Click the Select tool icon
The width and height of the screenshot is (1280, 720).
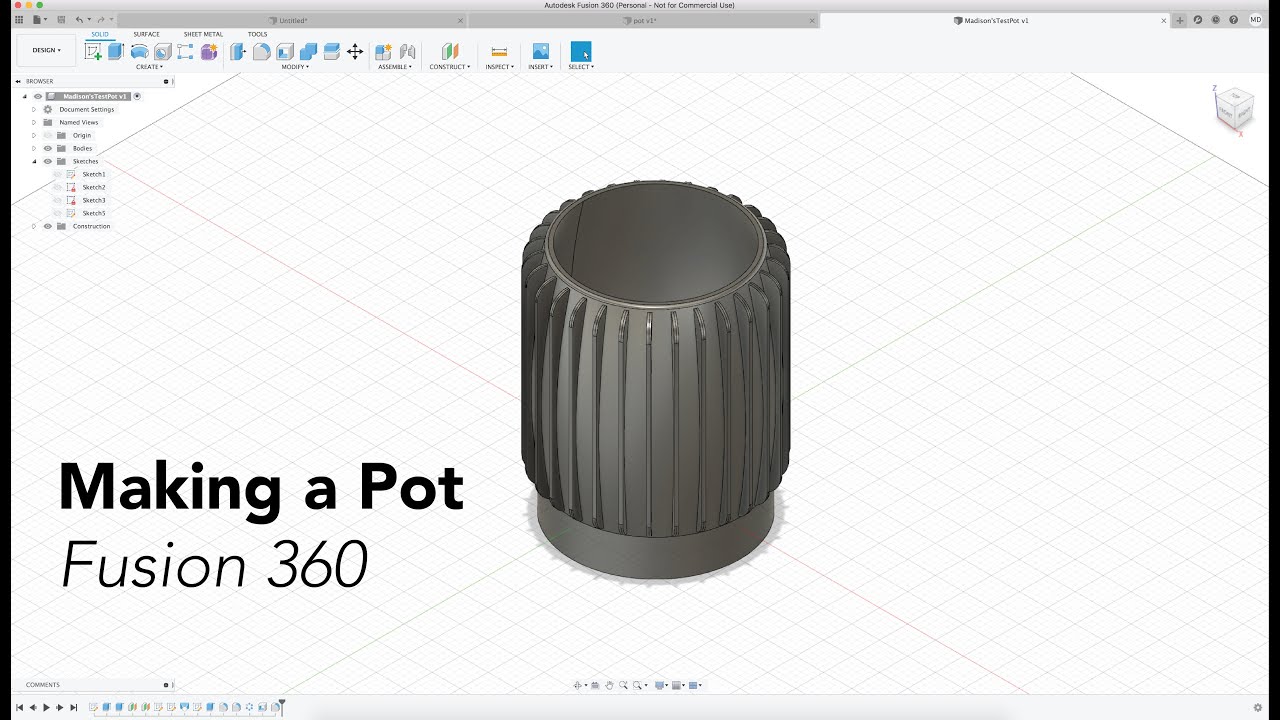tap(581, 52)
